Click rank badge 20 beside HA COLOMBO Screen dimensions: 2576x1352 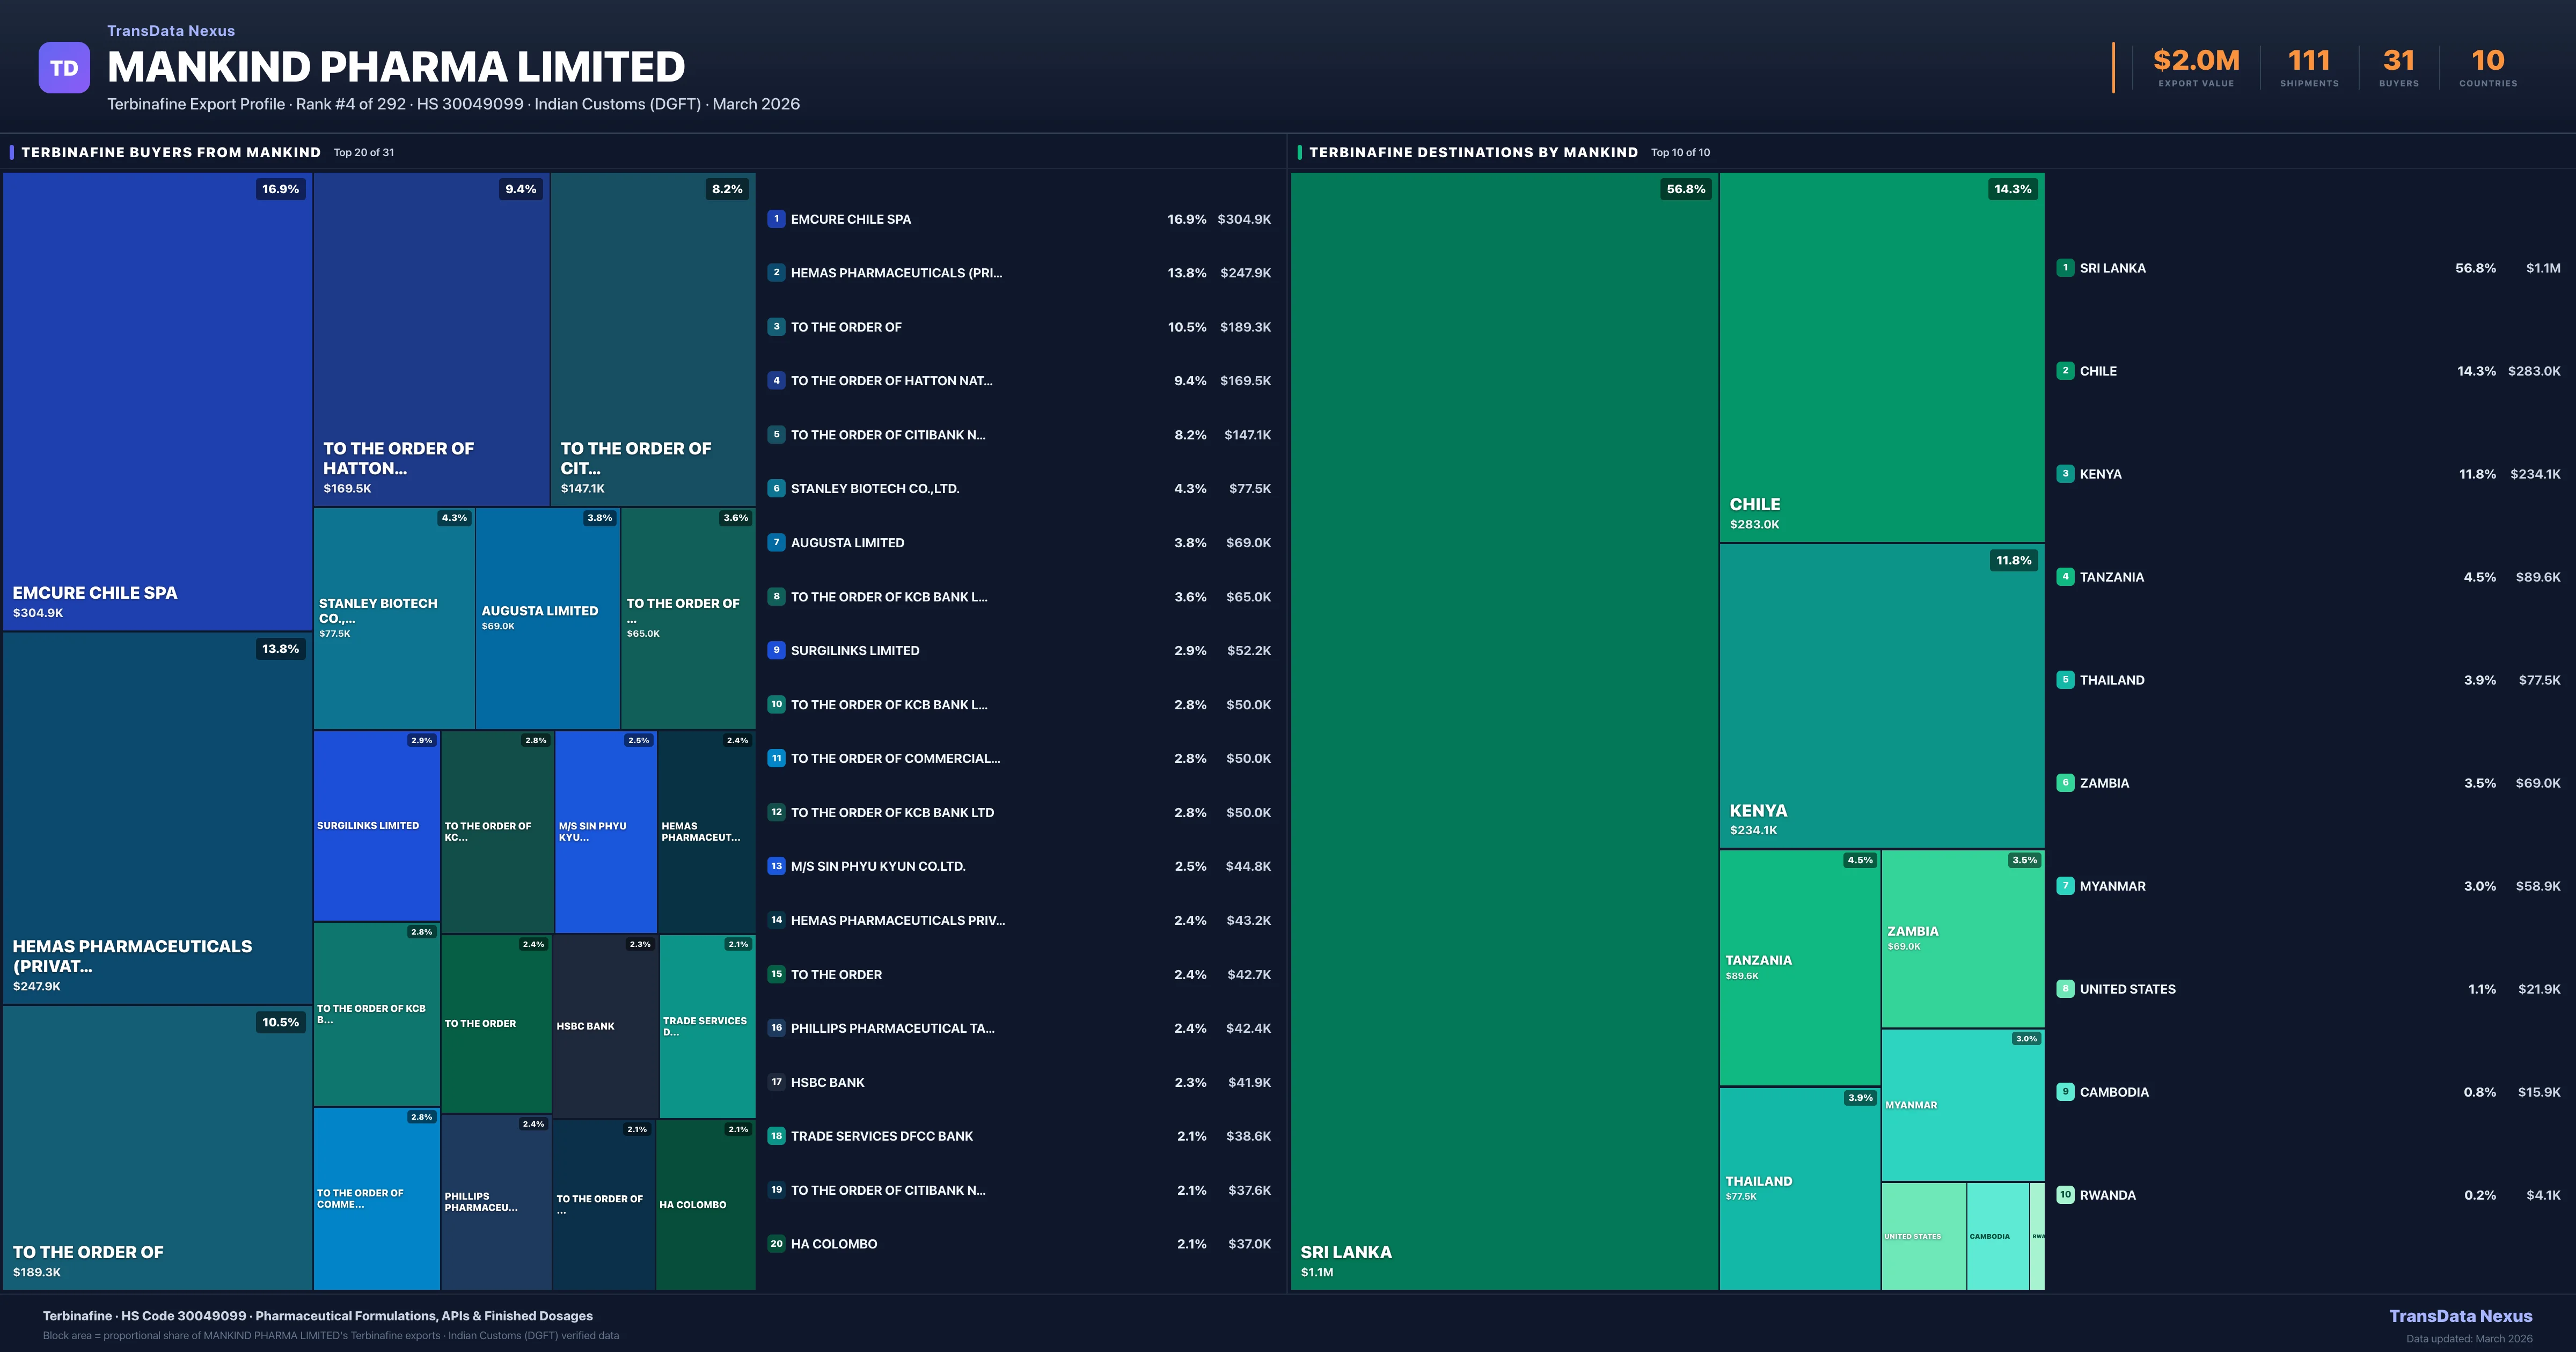tap(776, 1244)
